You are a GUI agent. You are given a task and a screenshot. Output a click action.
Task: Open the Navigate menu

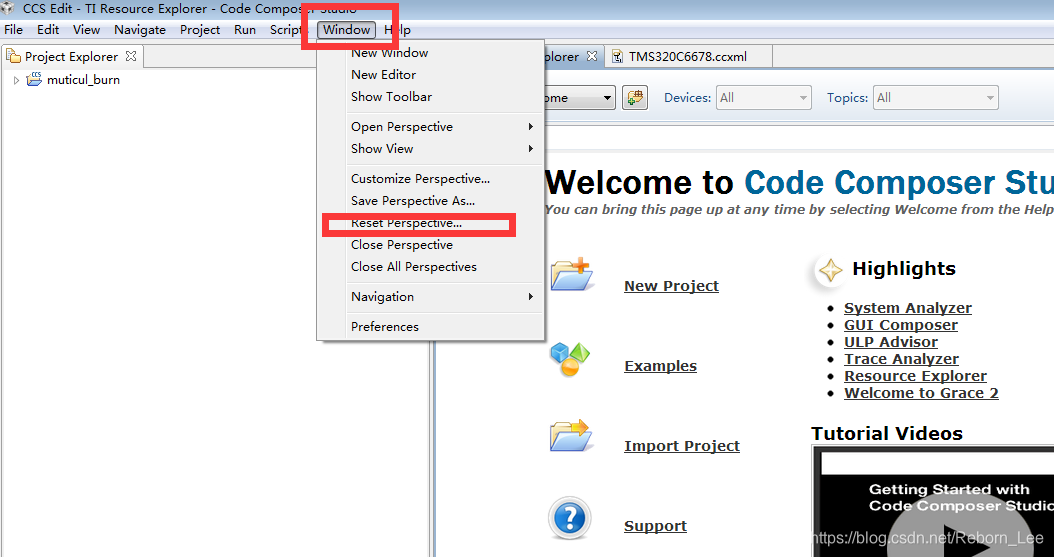coord(140,30)
